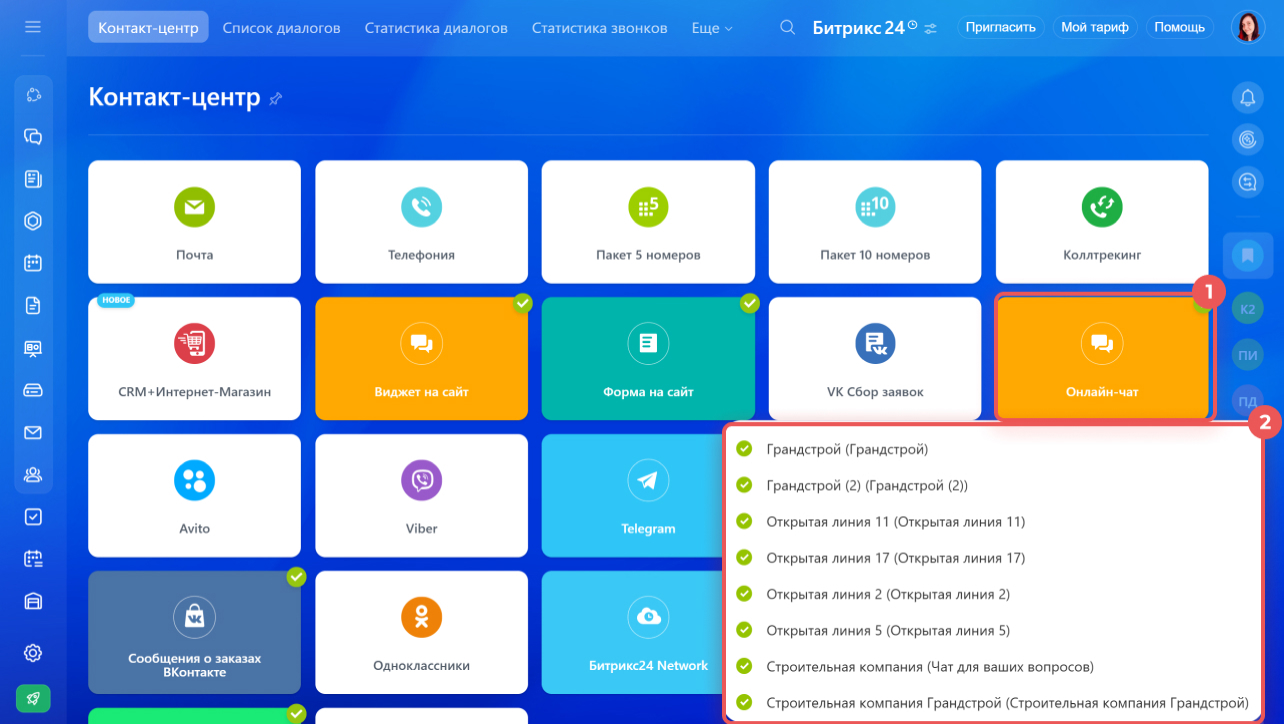Open the VK Сбор заявок tile

coord(875,359)
